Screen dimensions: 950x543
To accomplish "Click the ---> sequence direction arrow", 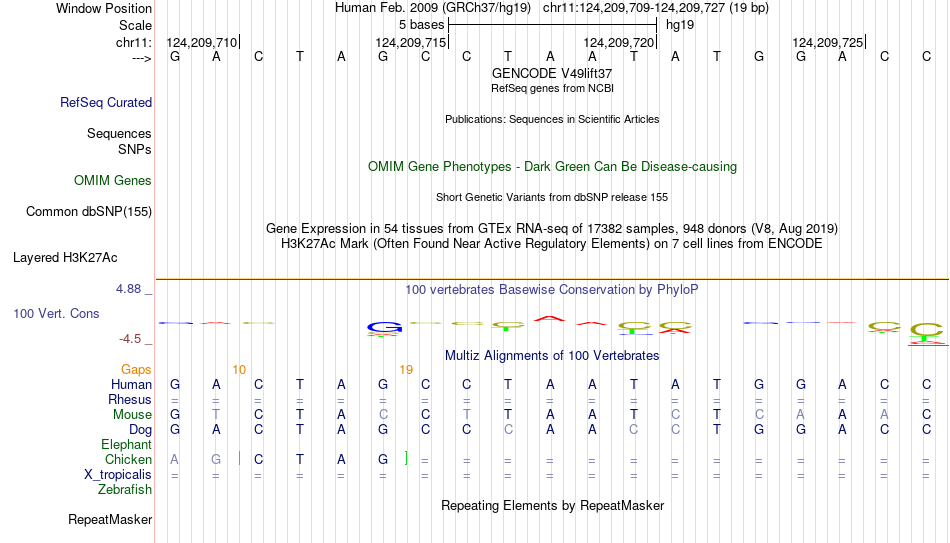I will (x=142, y=58).
